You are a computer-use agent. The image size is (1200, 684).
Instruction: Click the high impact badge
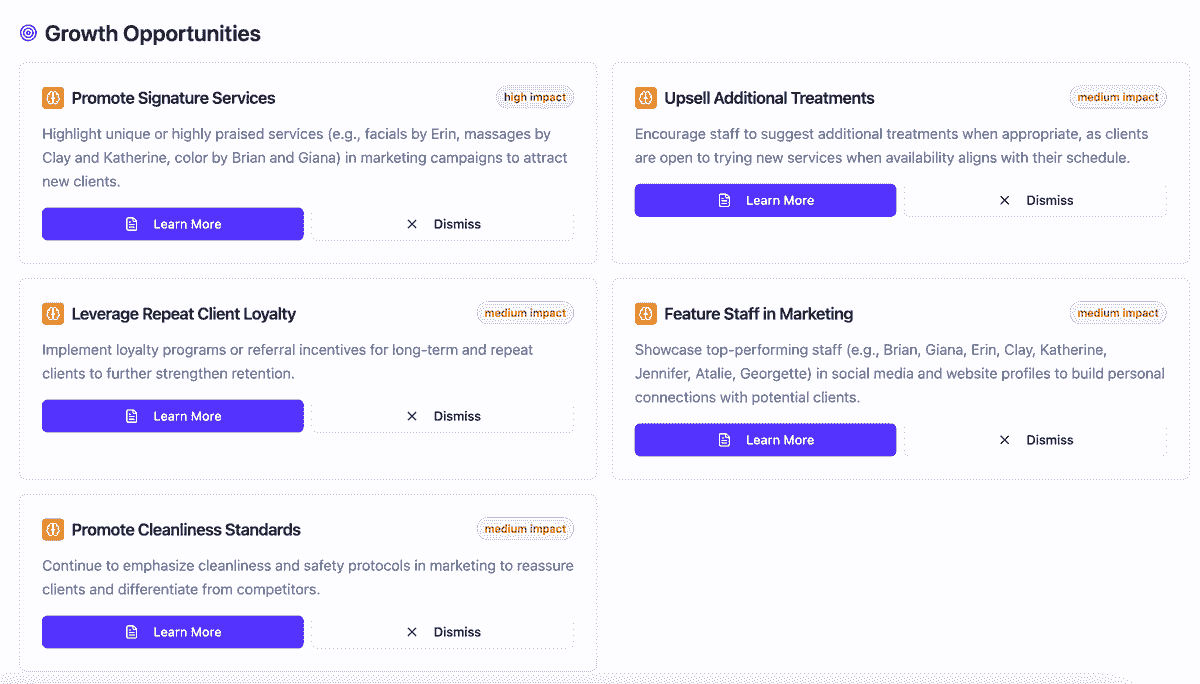[535, 97]
